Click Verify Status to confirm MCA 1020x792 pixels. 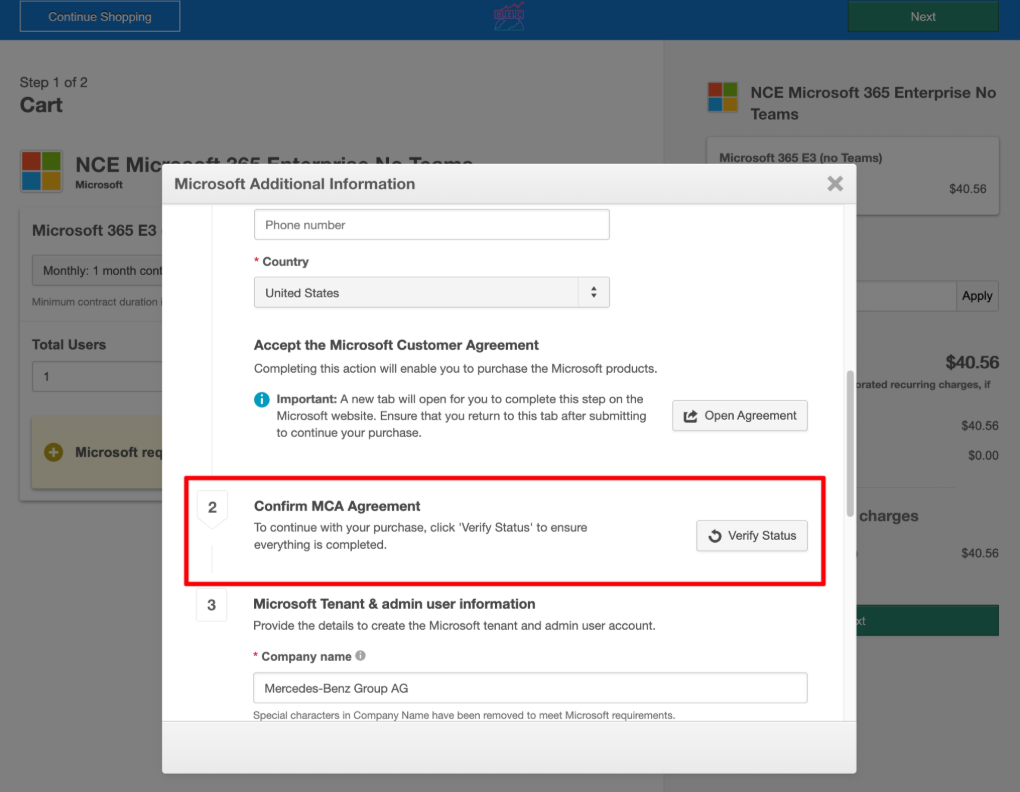pyautogui.click(x=752, y=536)
